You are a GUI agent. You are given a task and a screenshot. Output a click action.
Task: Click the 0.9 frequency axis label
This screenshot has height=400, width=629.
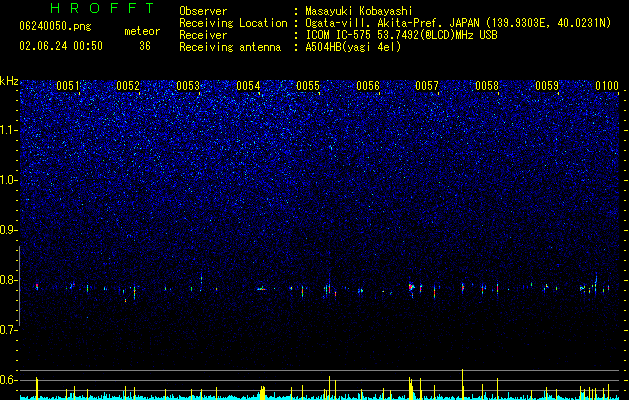pyautogui.click(x=9, y=230)
